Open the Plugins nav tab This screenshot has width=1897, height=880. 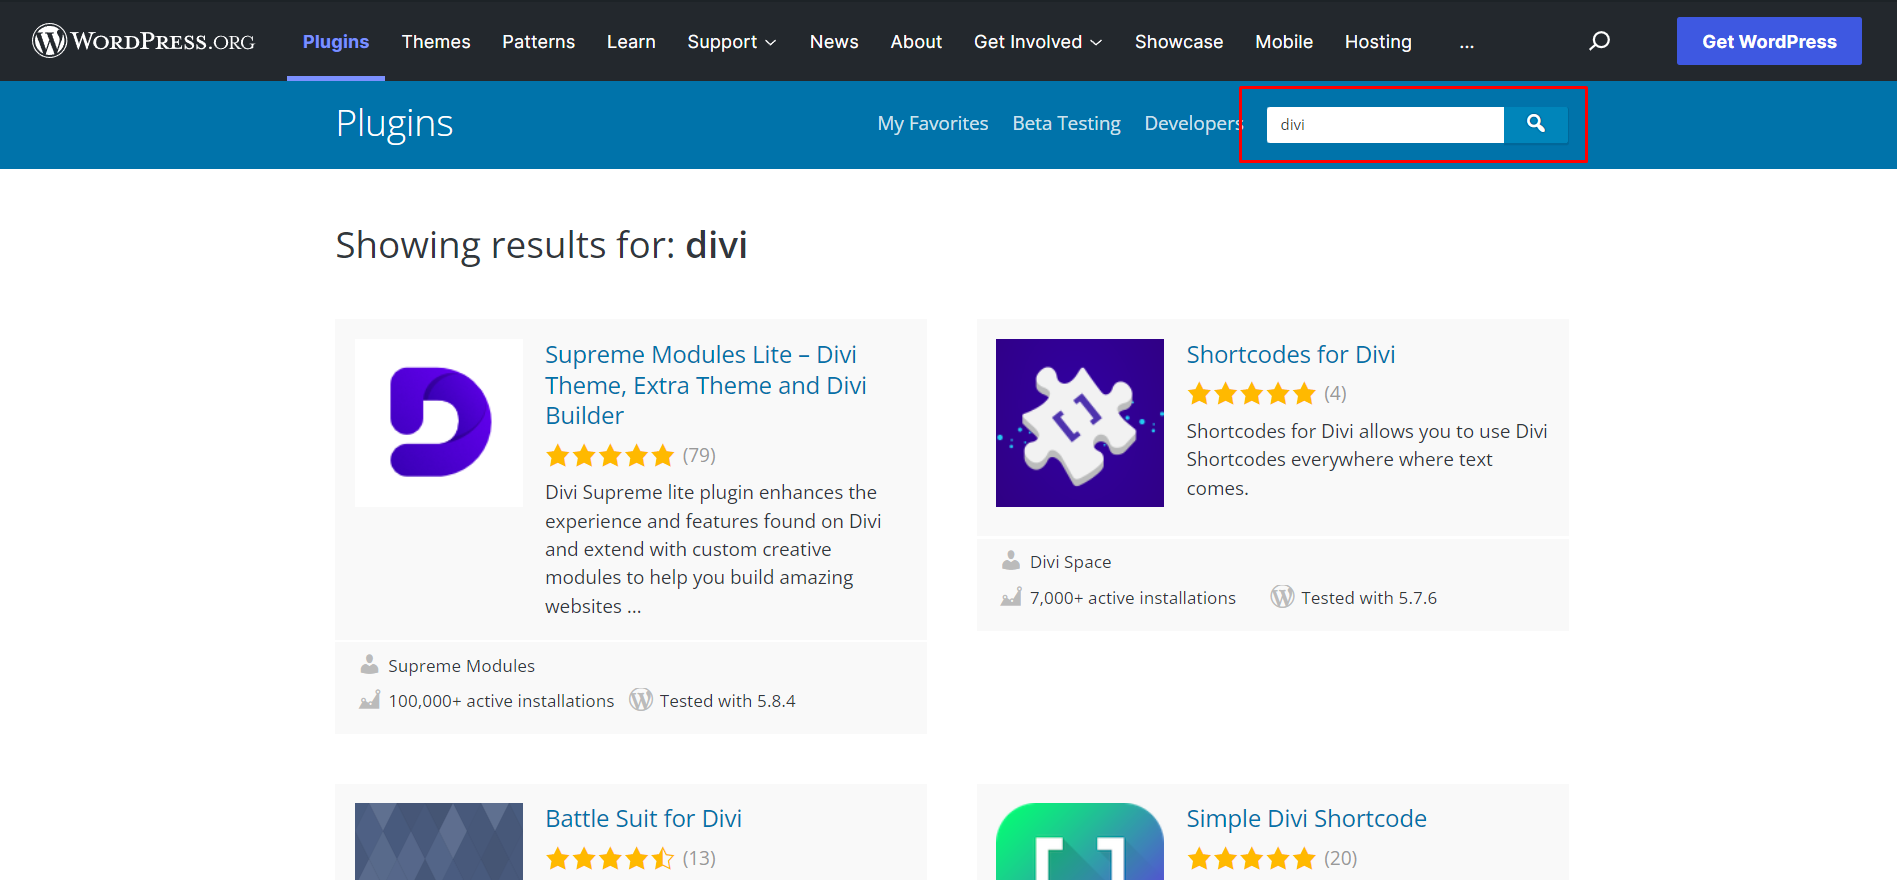click(336, 42)
